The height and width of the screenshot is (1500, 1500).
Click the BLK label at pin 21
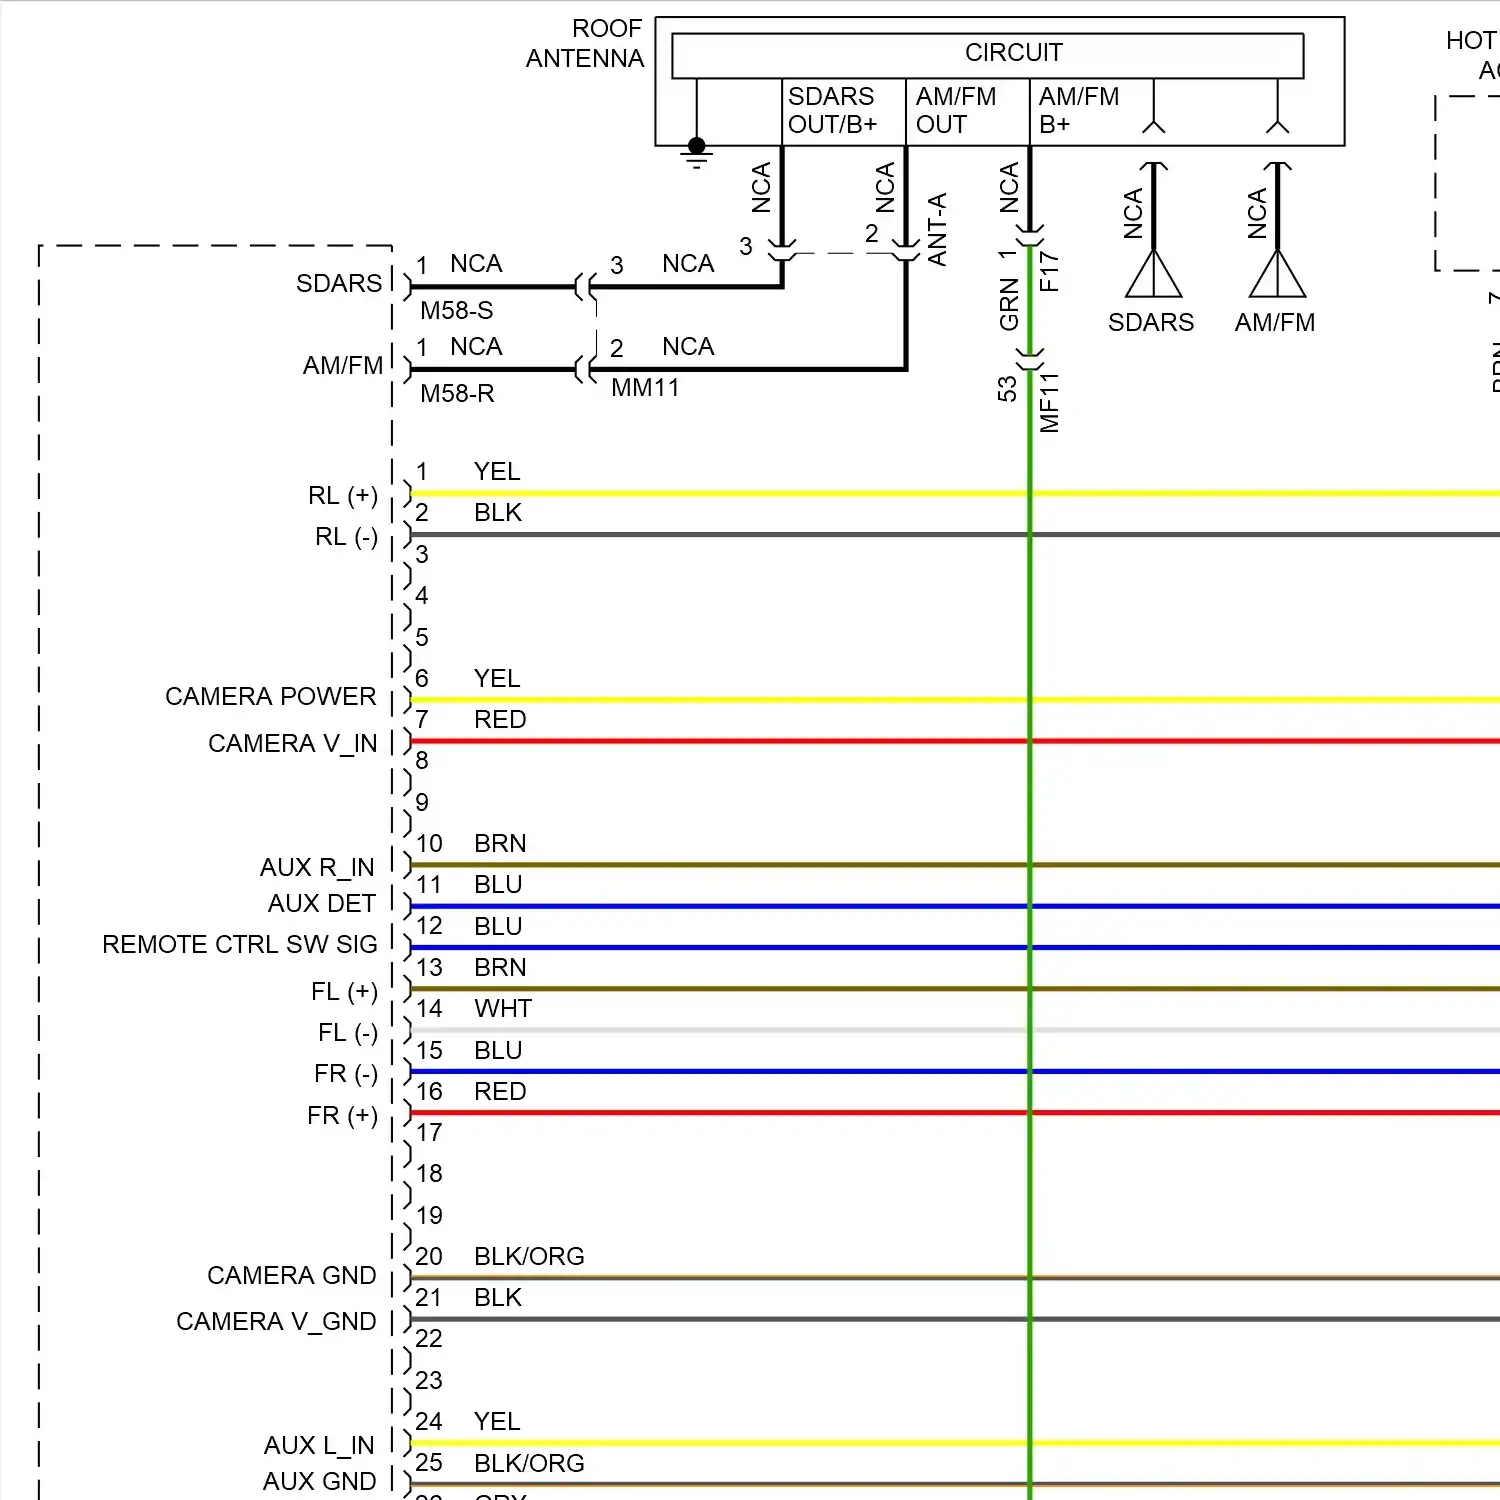(x=498, y=1297)
